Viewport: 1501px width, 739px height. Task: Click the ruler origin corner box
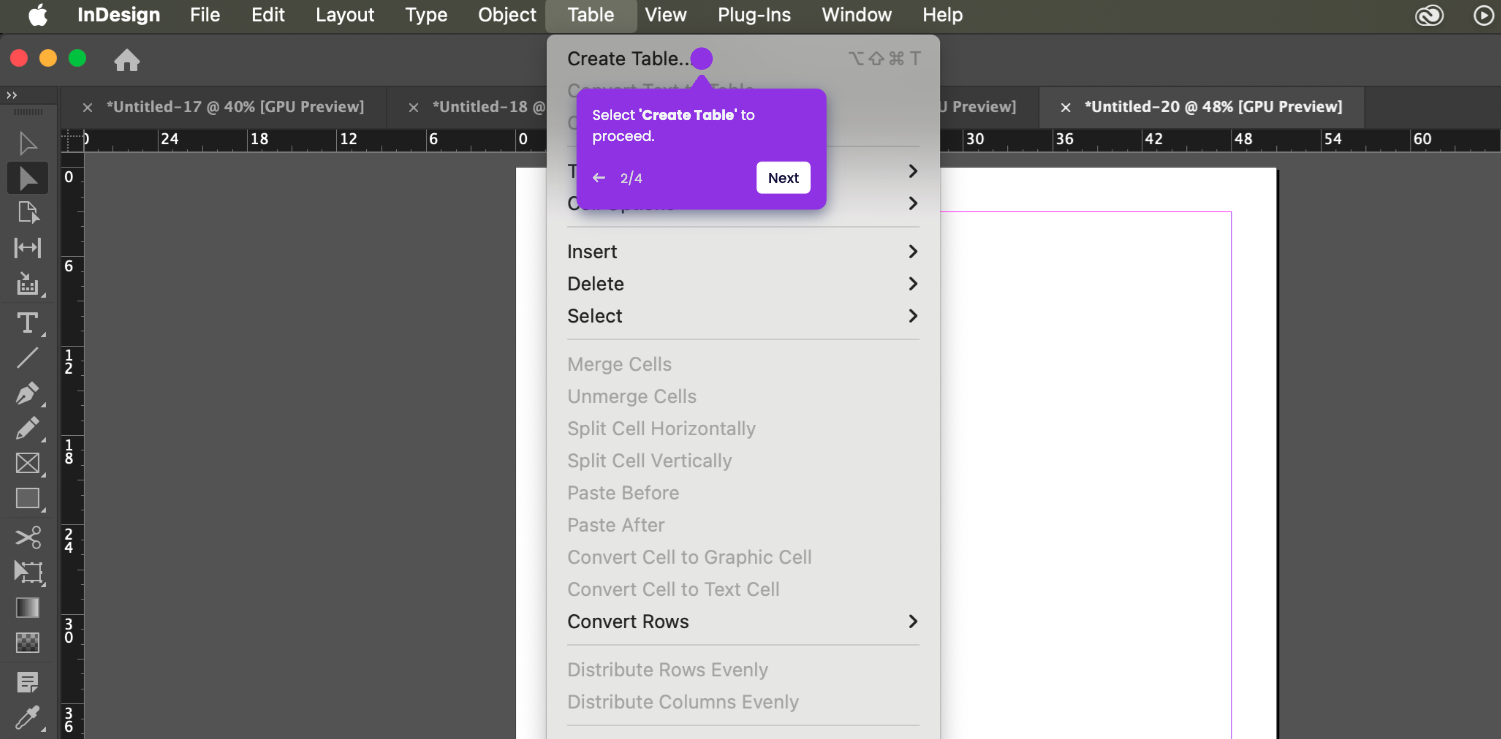click(x=72, y=140)
